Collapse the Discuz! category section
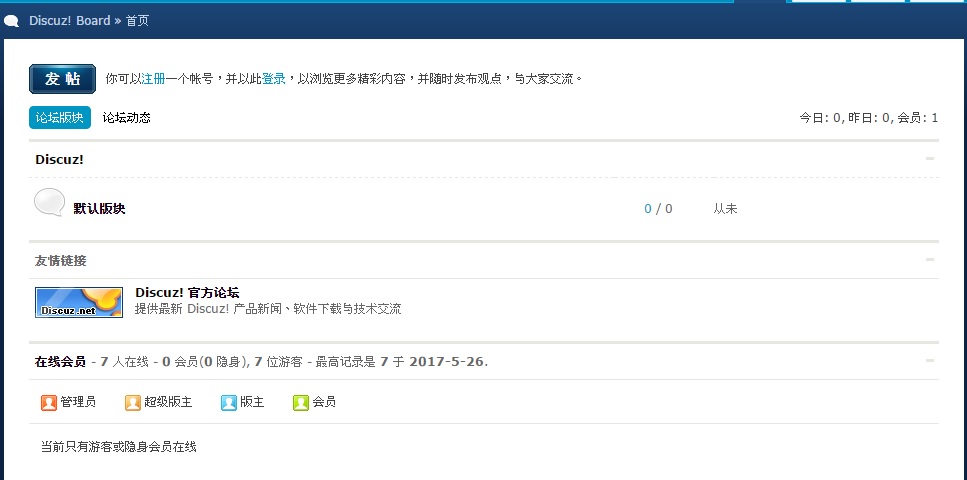Screen dimensions: 967x480 click(930, 159)
